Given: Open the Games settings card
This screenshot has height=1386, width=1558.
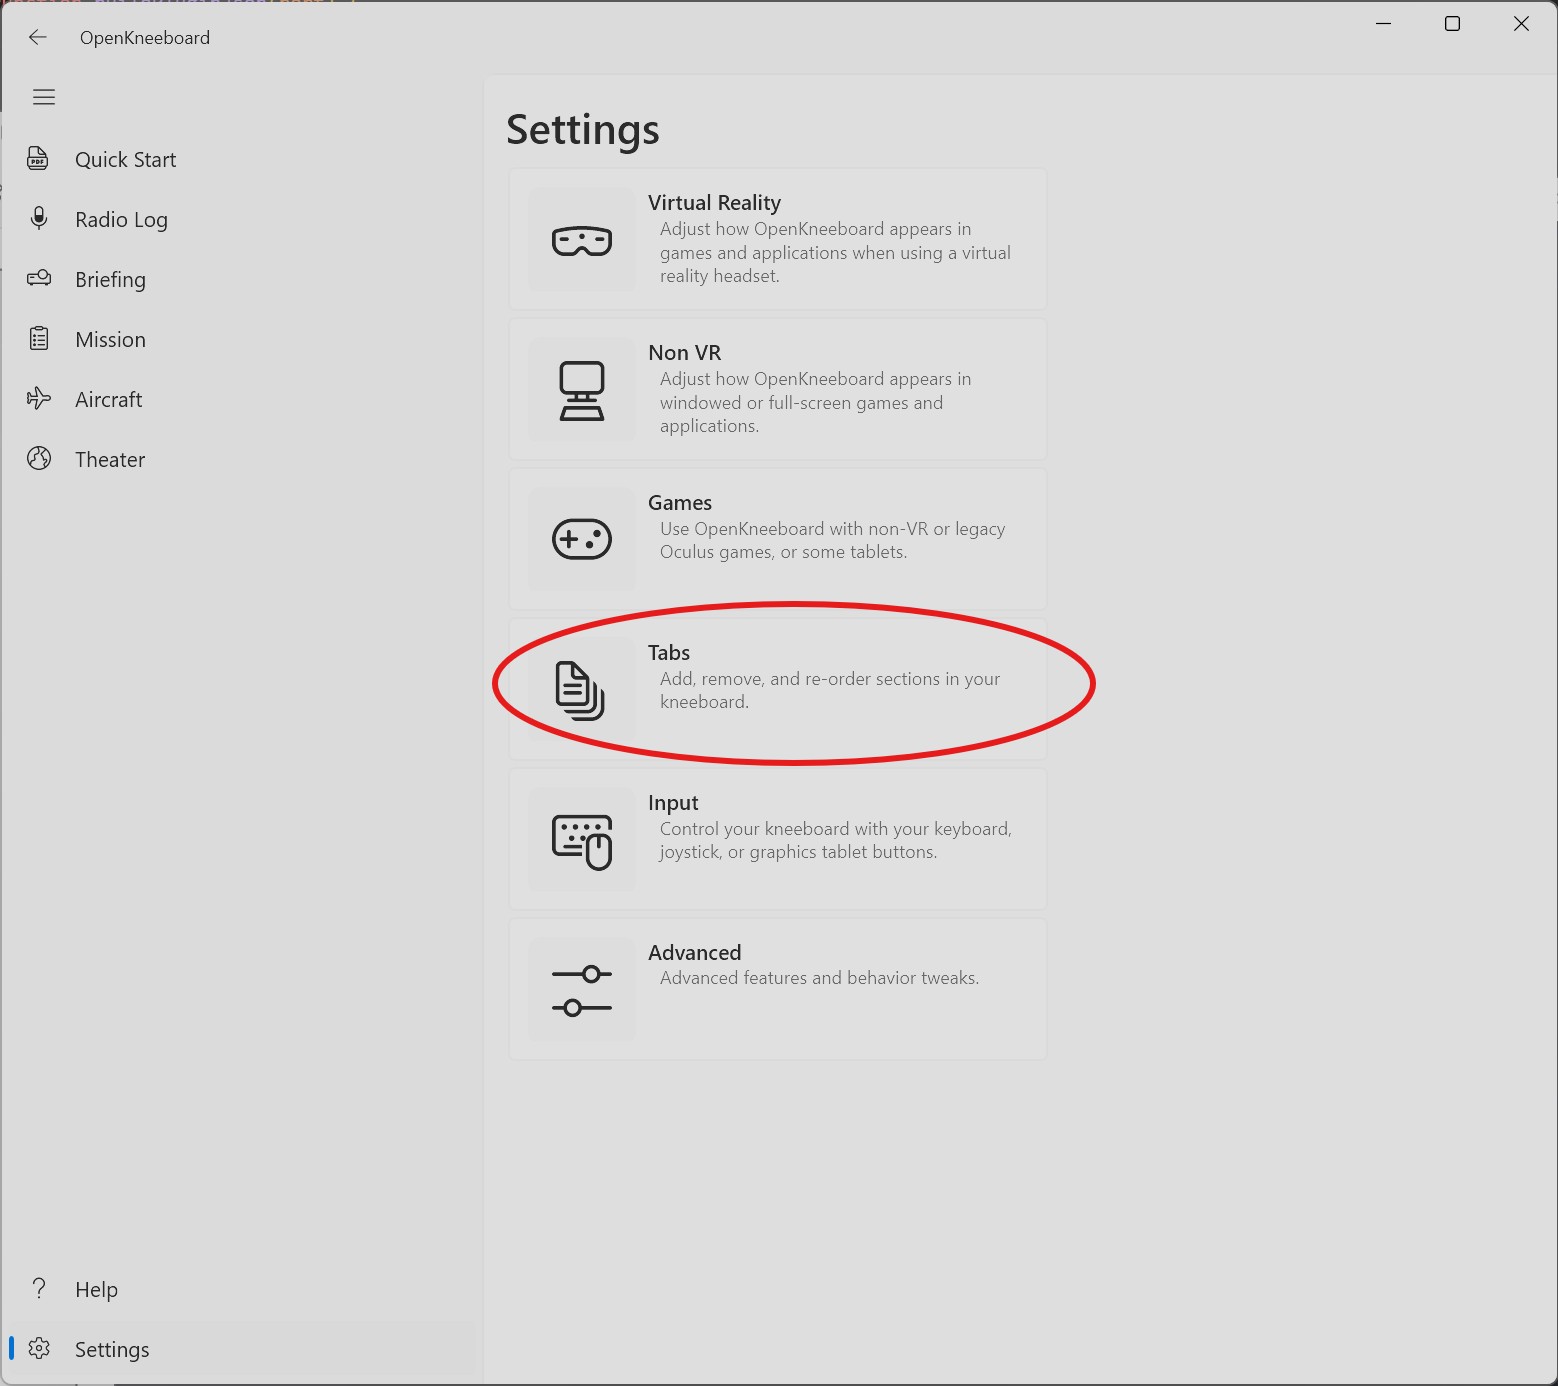Looking at the screenshot, I should [x=778, y=539].
